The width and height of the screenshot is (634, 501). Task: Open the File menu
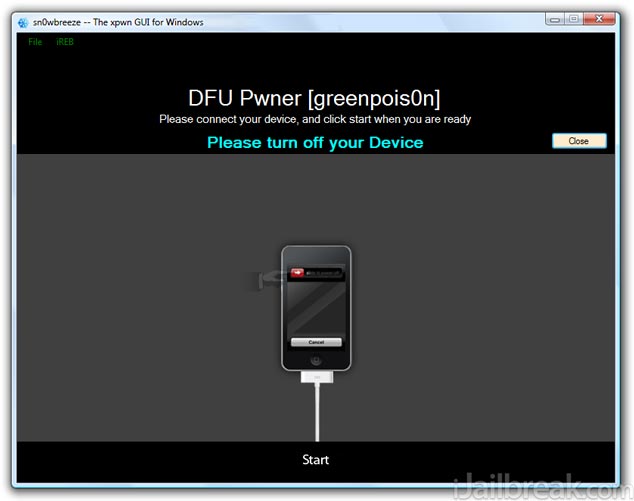pos(35,42)
